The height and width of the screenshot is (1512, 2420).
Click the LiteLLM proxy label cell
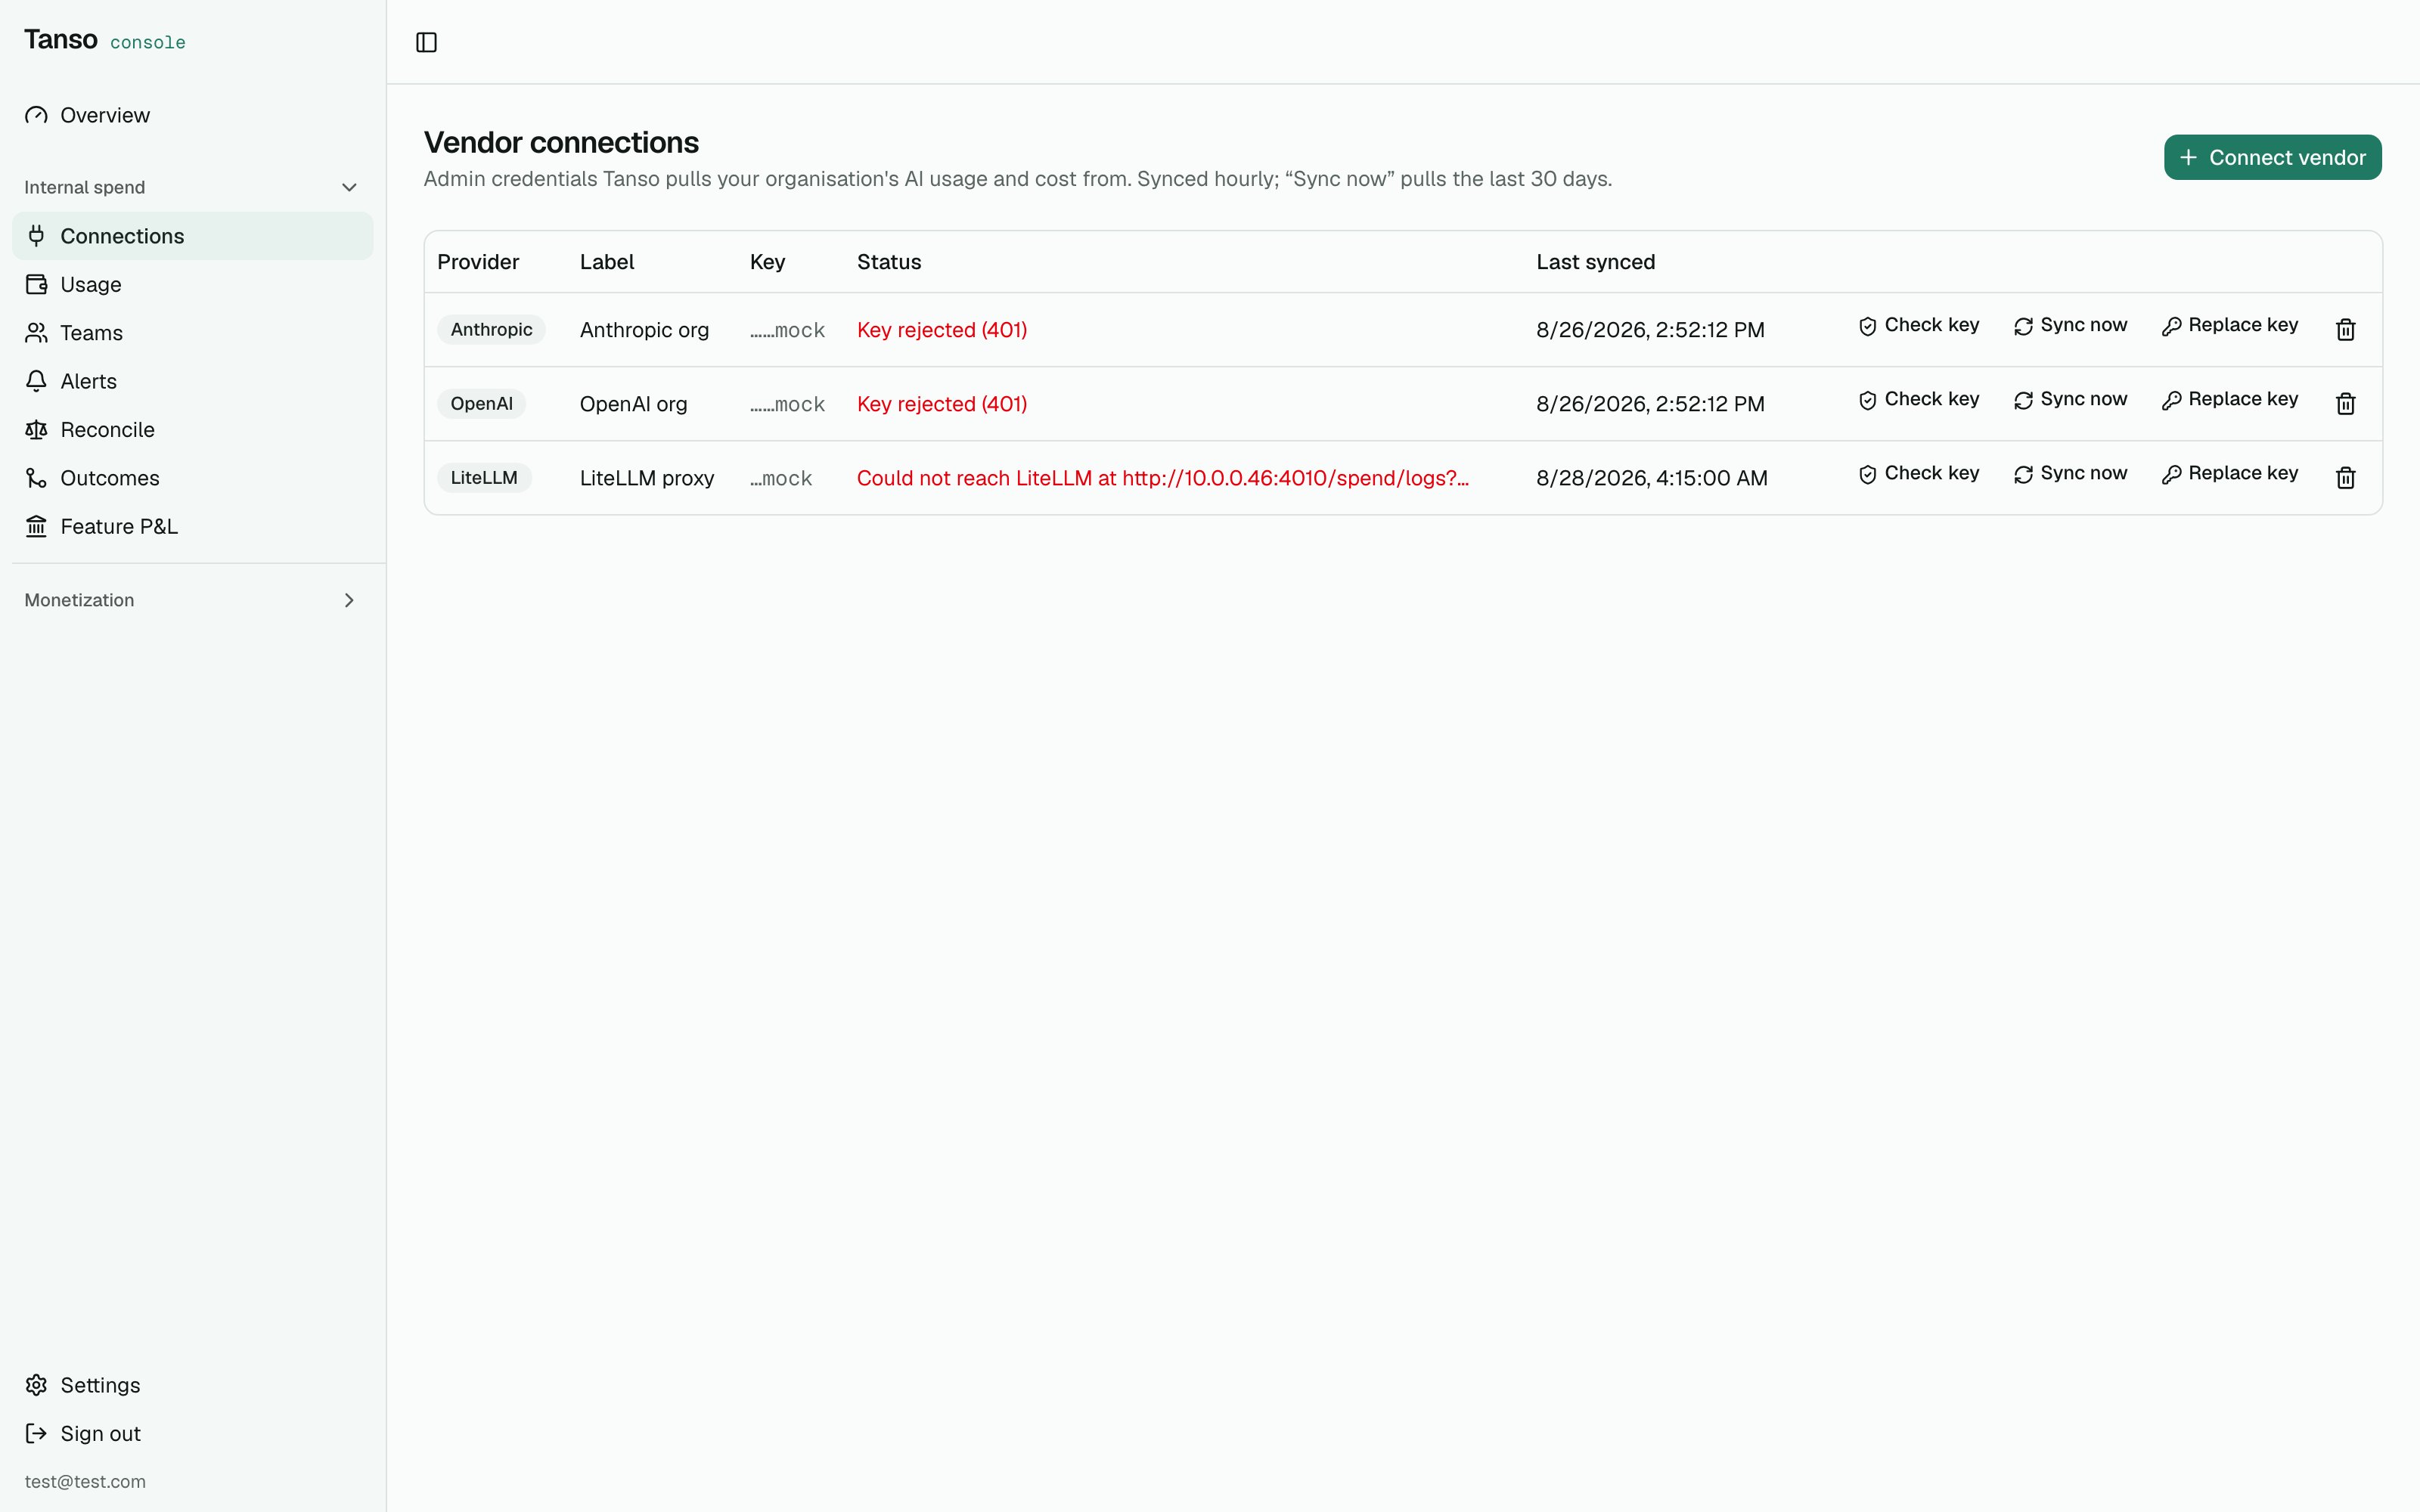coord(647,478)
